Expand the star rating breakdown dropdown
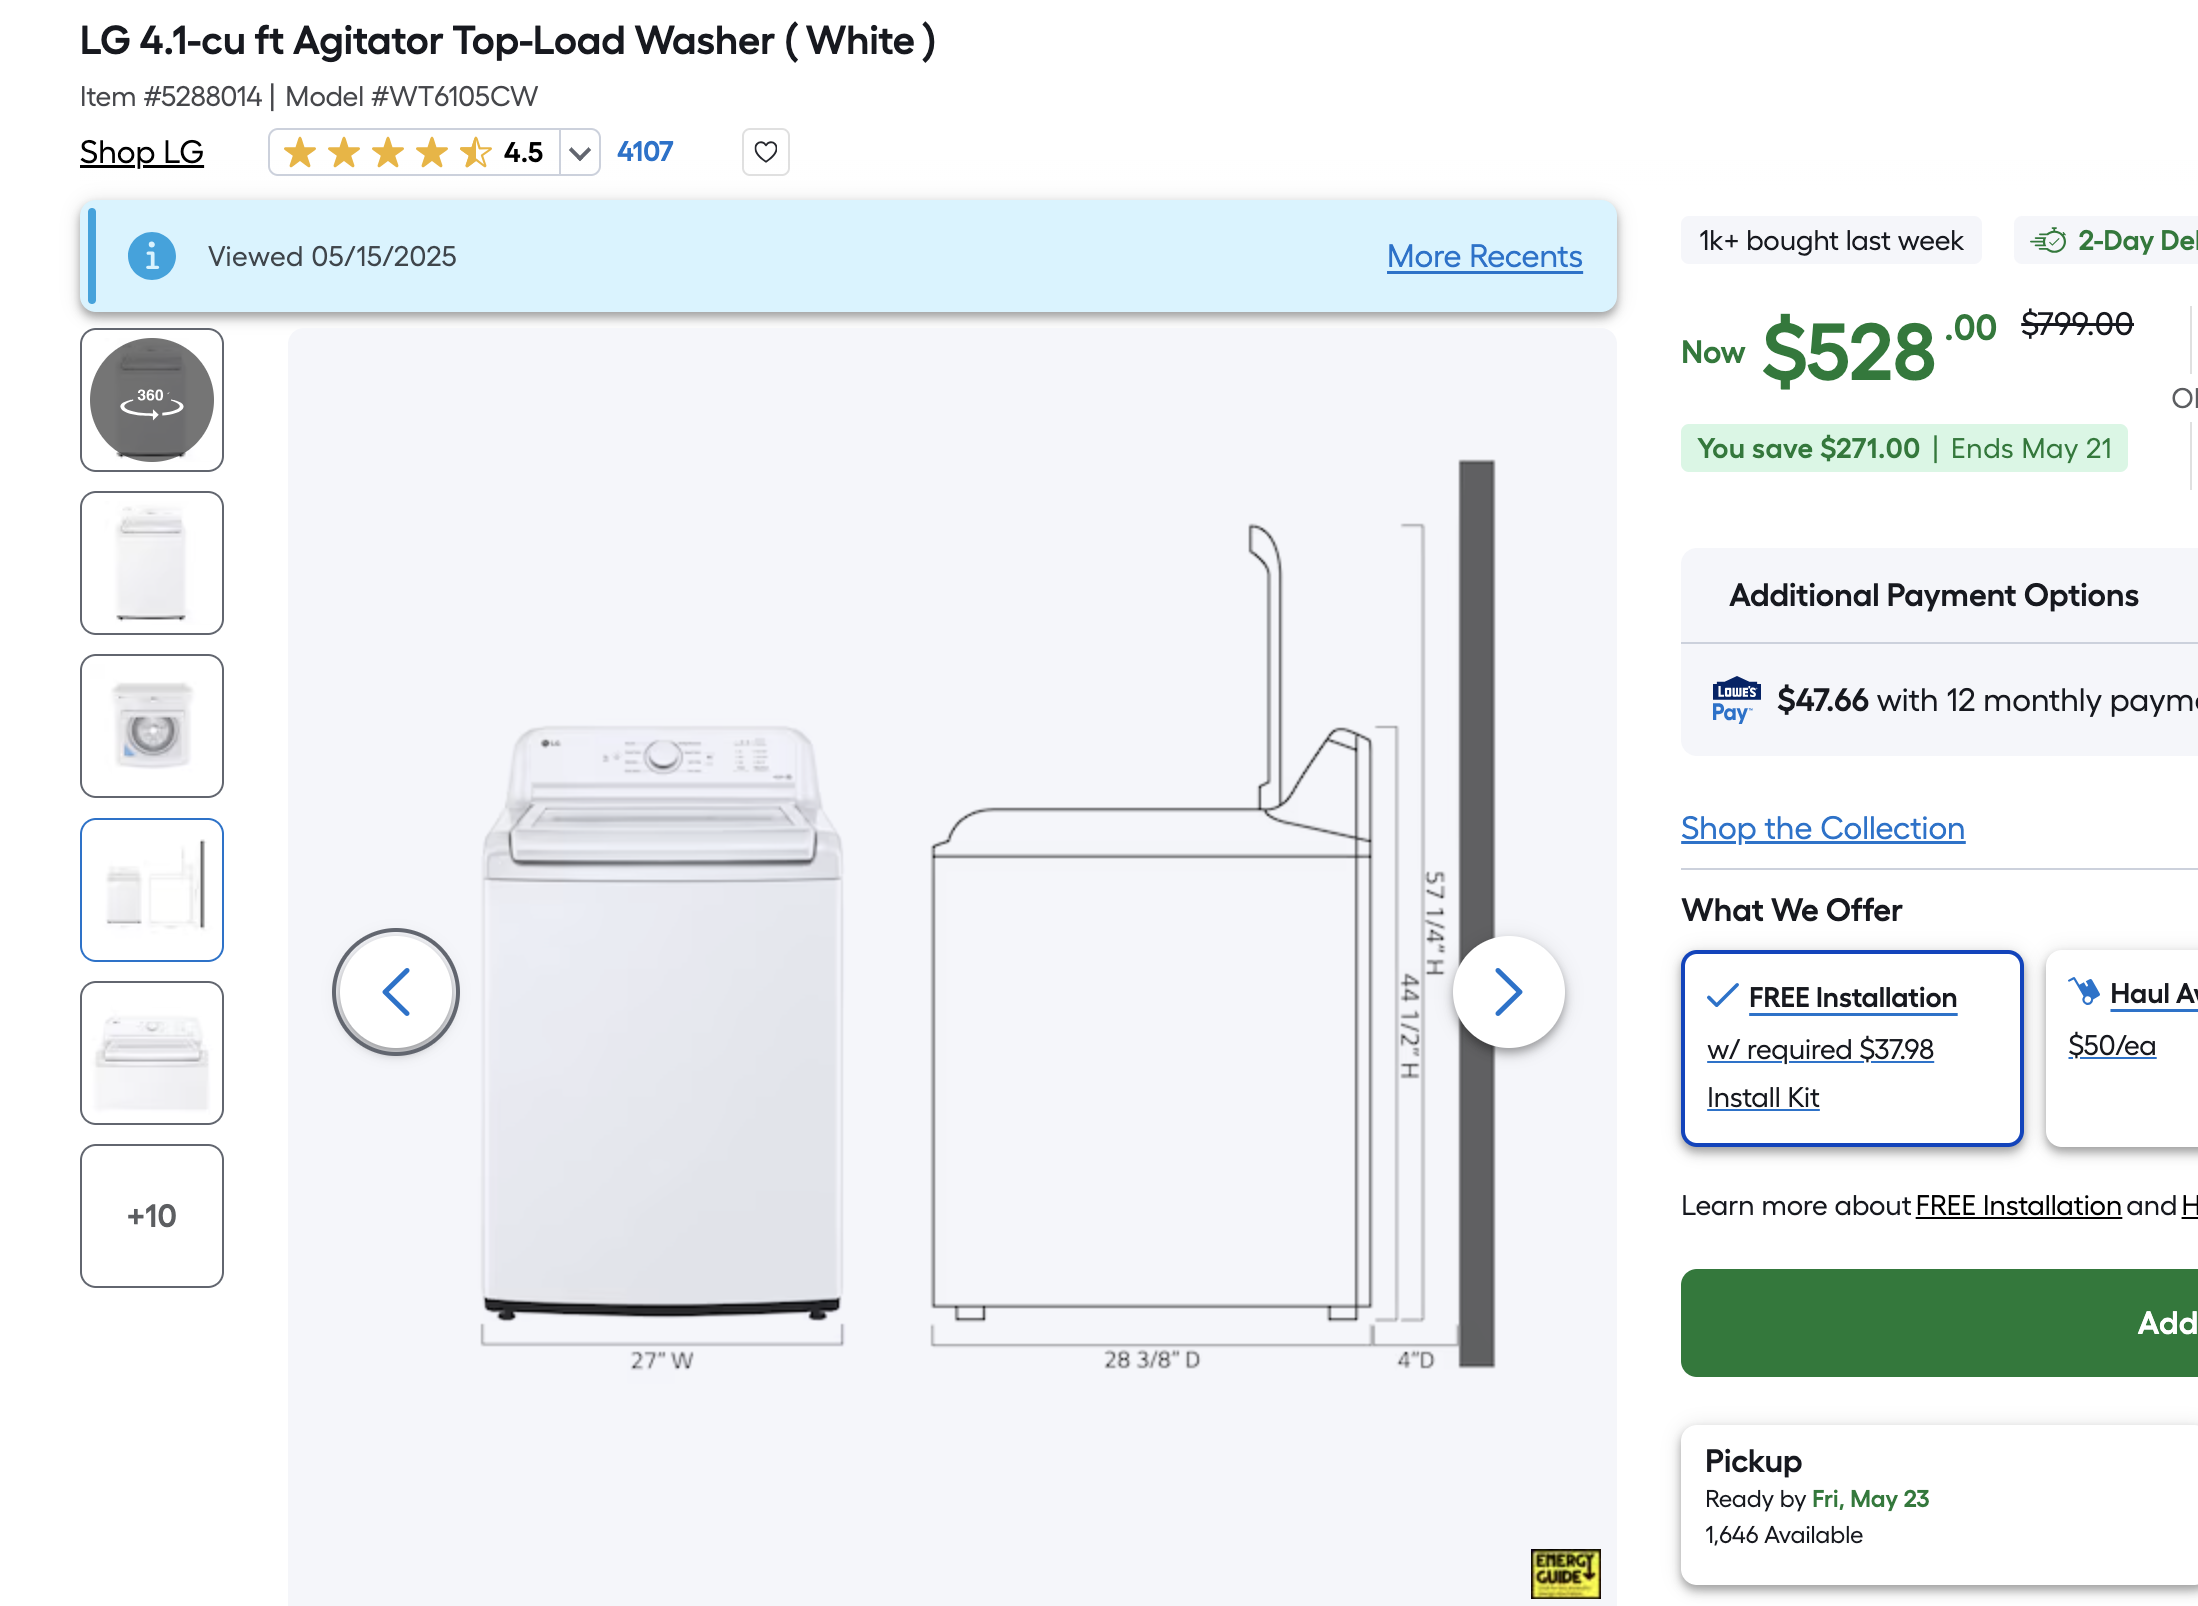2198x1606 pixels. coord(579,152)
